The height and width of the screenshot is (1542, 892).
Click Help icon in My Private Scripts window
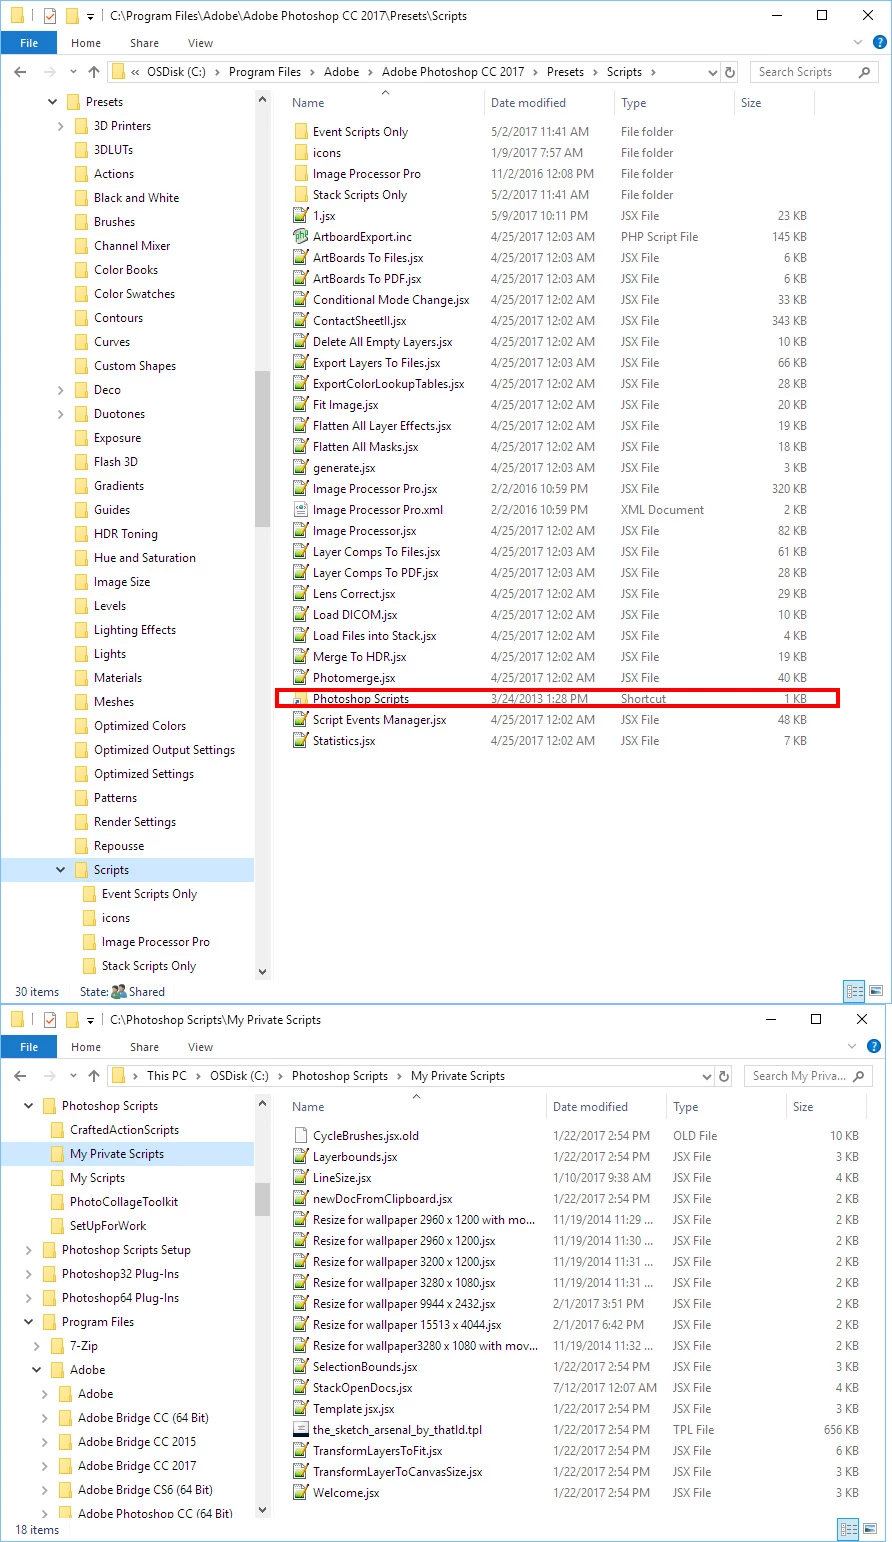[x=874, y=1047]
